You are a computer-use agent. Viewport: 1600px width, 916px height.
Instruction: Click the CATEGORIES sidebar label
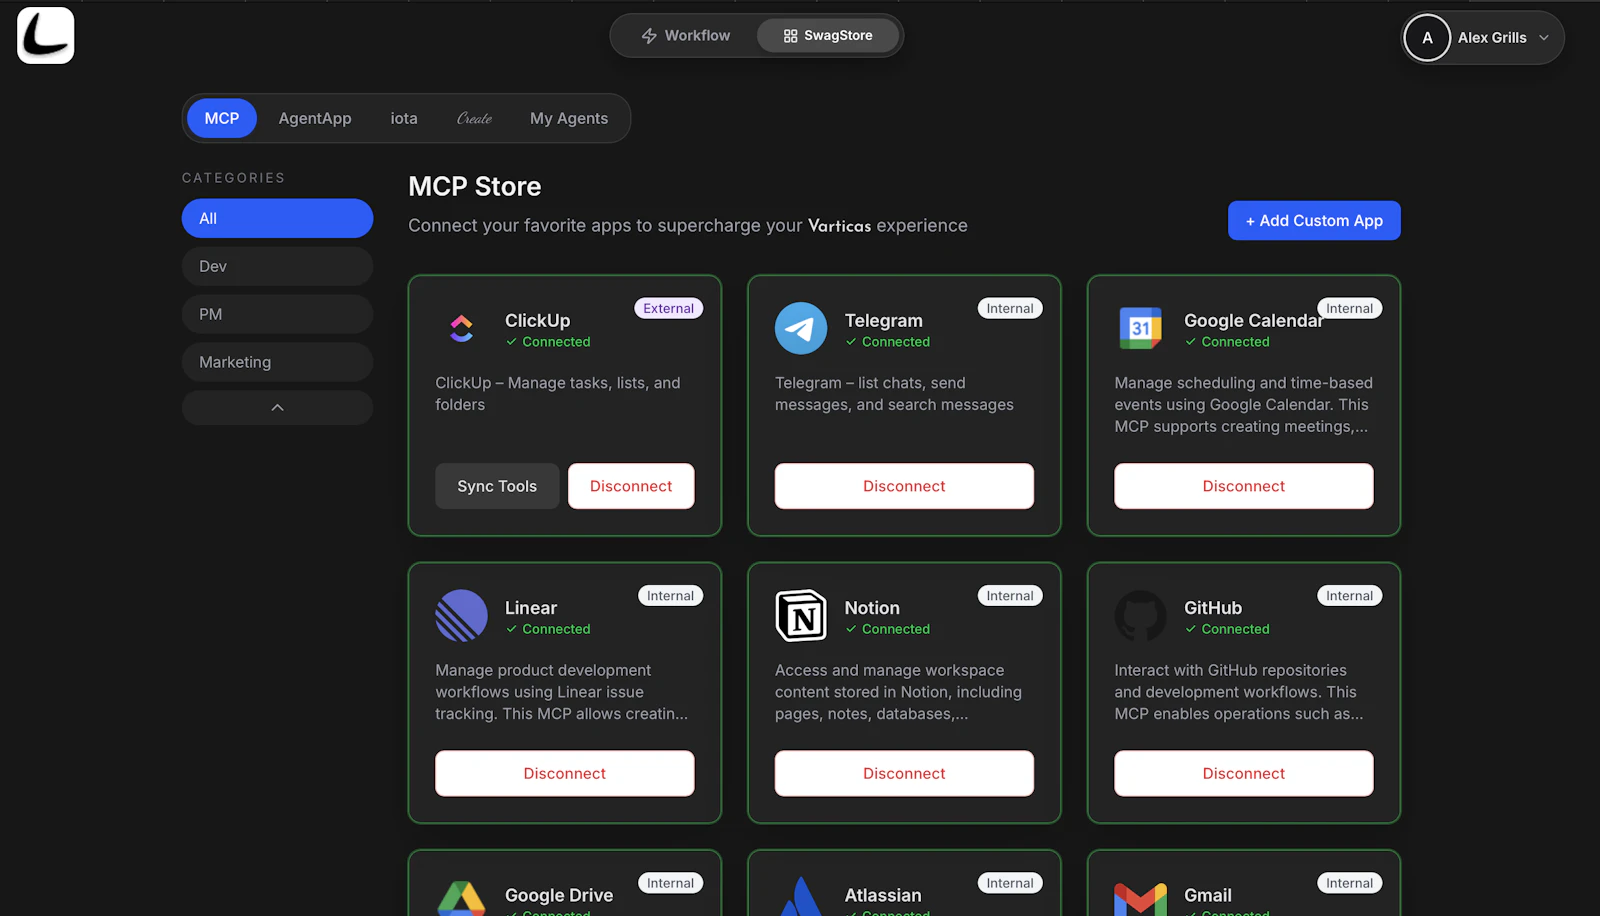233,178
